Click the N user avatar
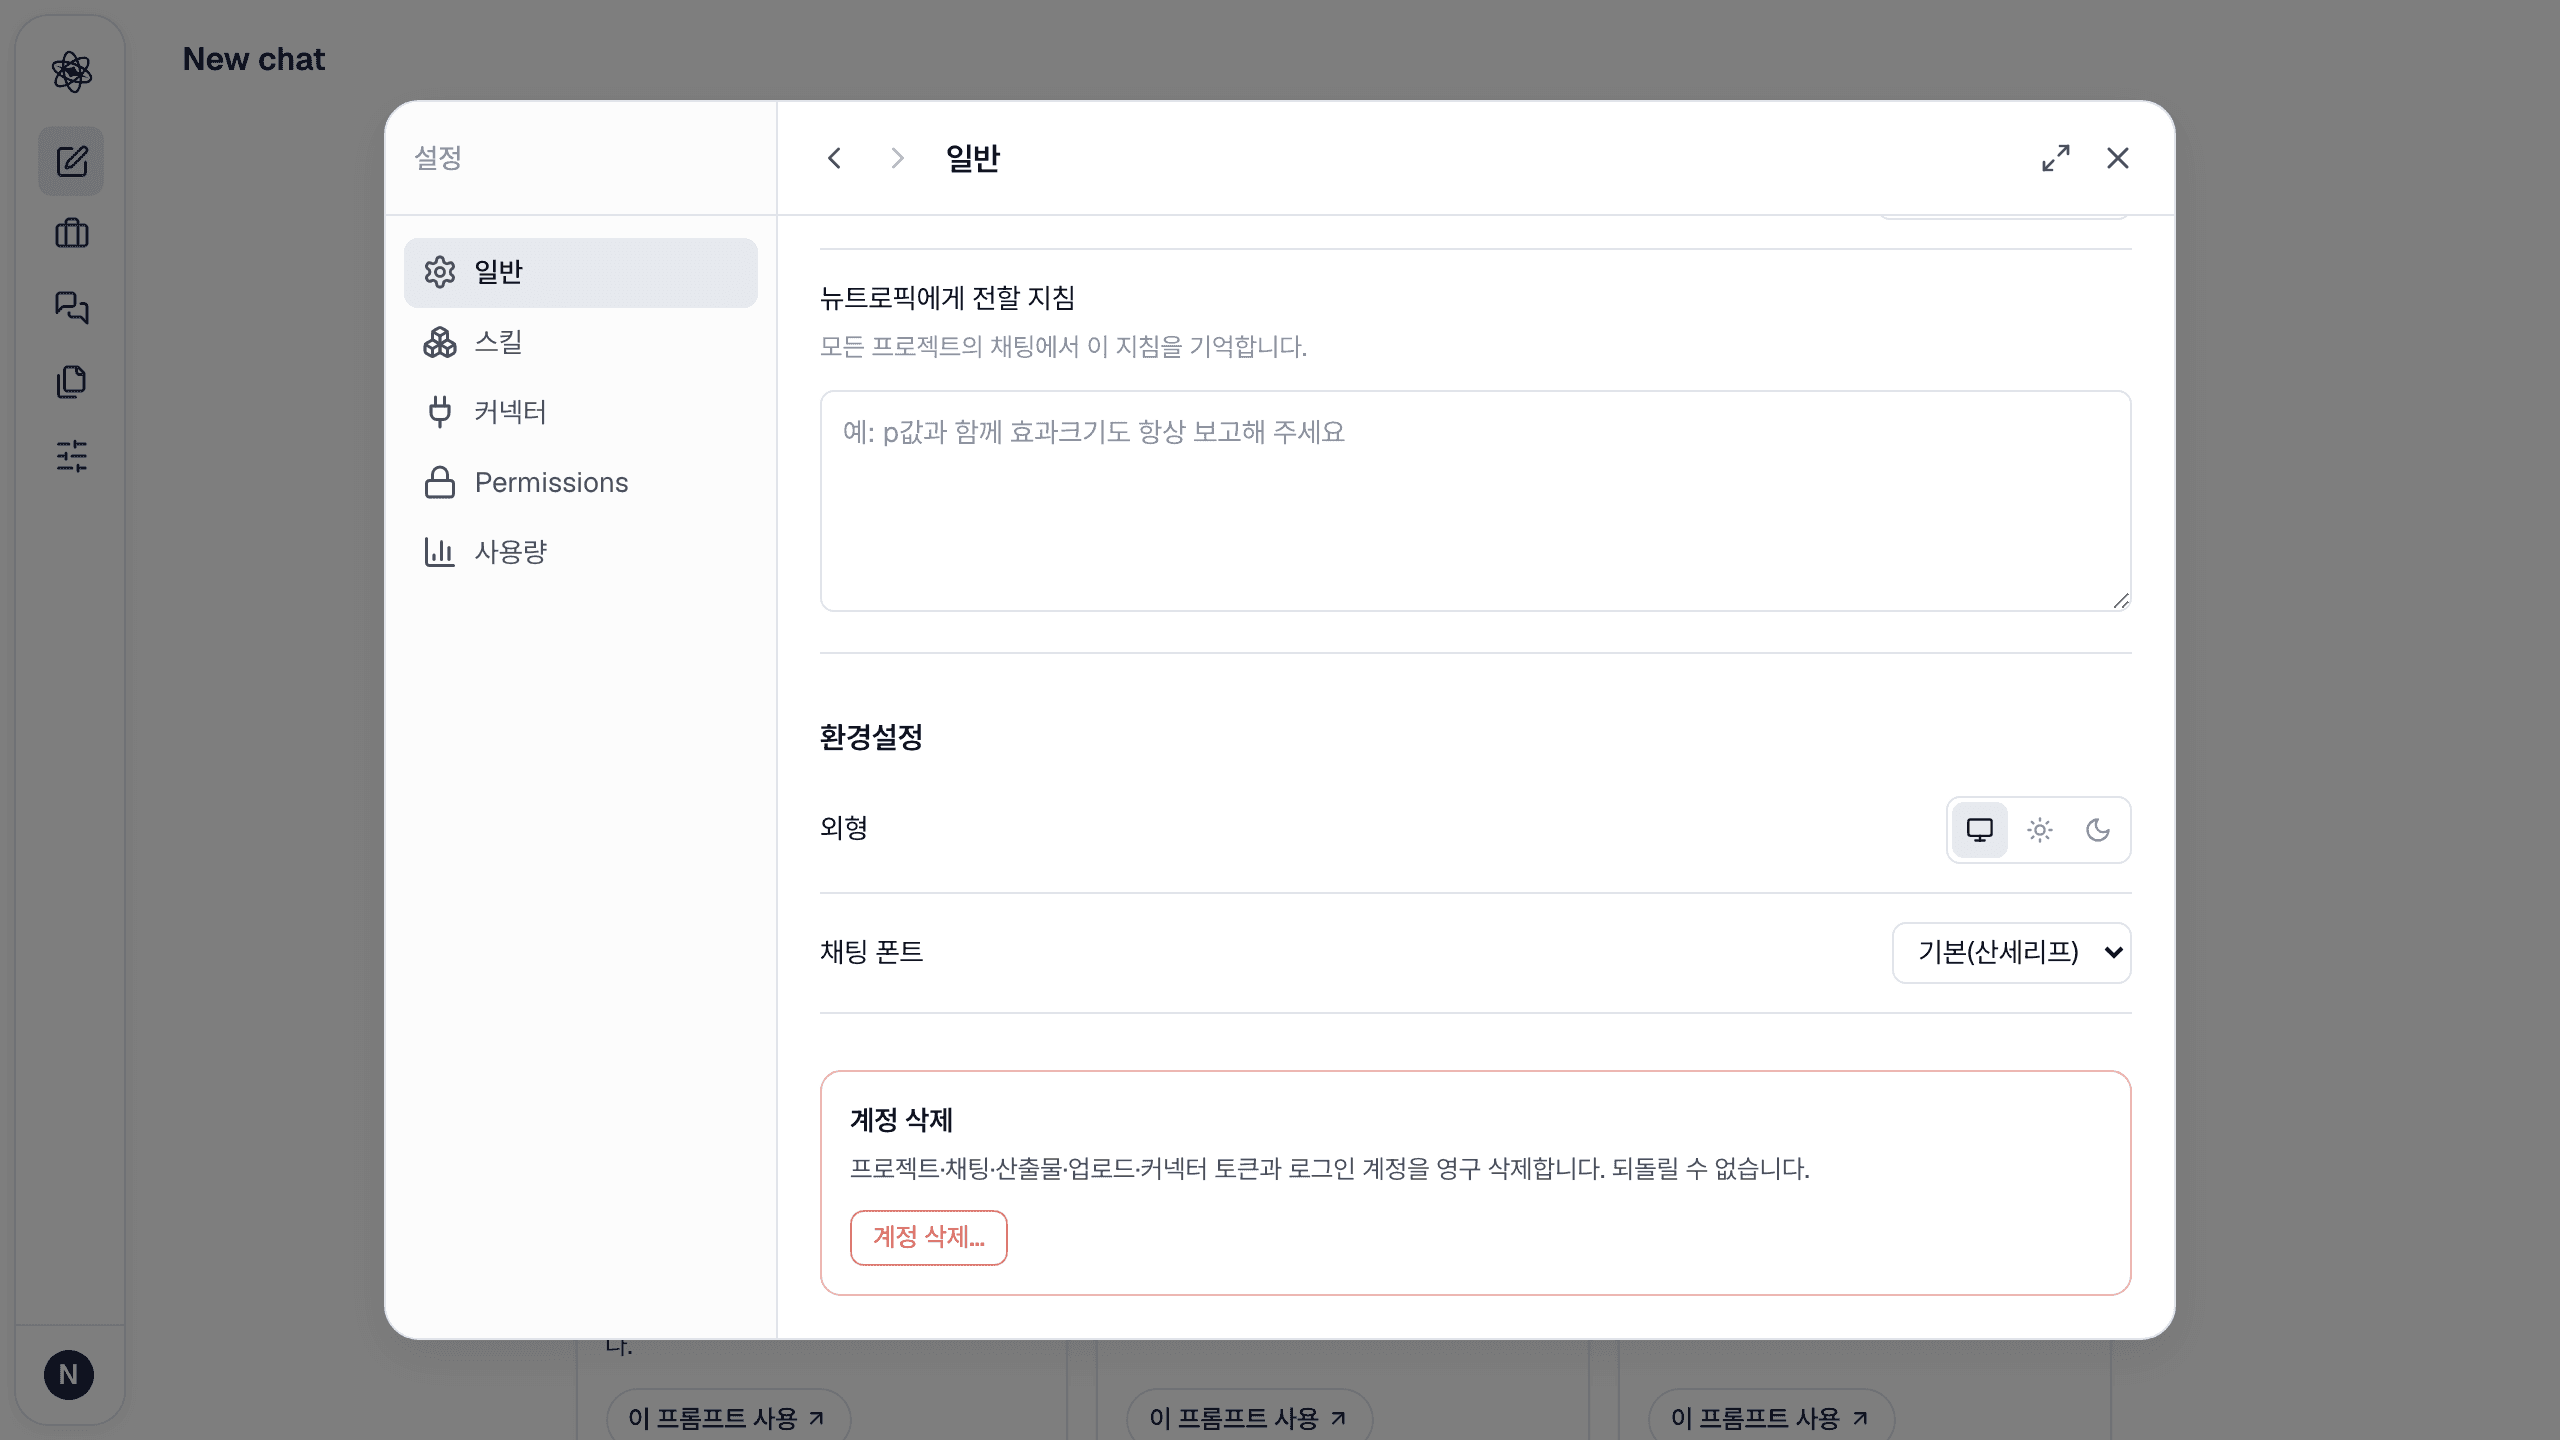Viewport: 2560px width, 1440px height. [x=69, y=1375]
